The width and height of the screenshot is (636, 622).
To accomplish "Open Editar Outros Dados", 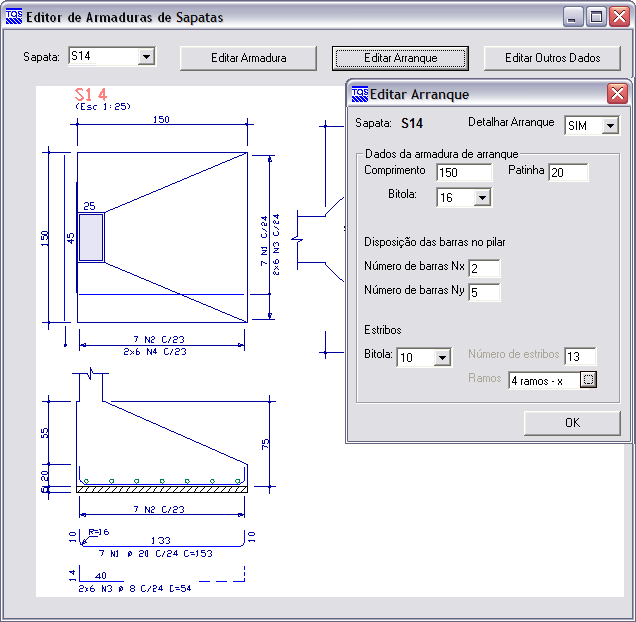I will [x=552, y=58].
